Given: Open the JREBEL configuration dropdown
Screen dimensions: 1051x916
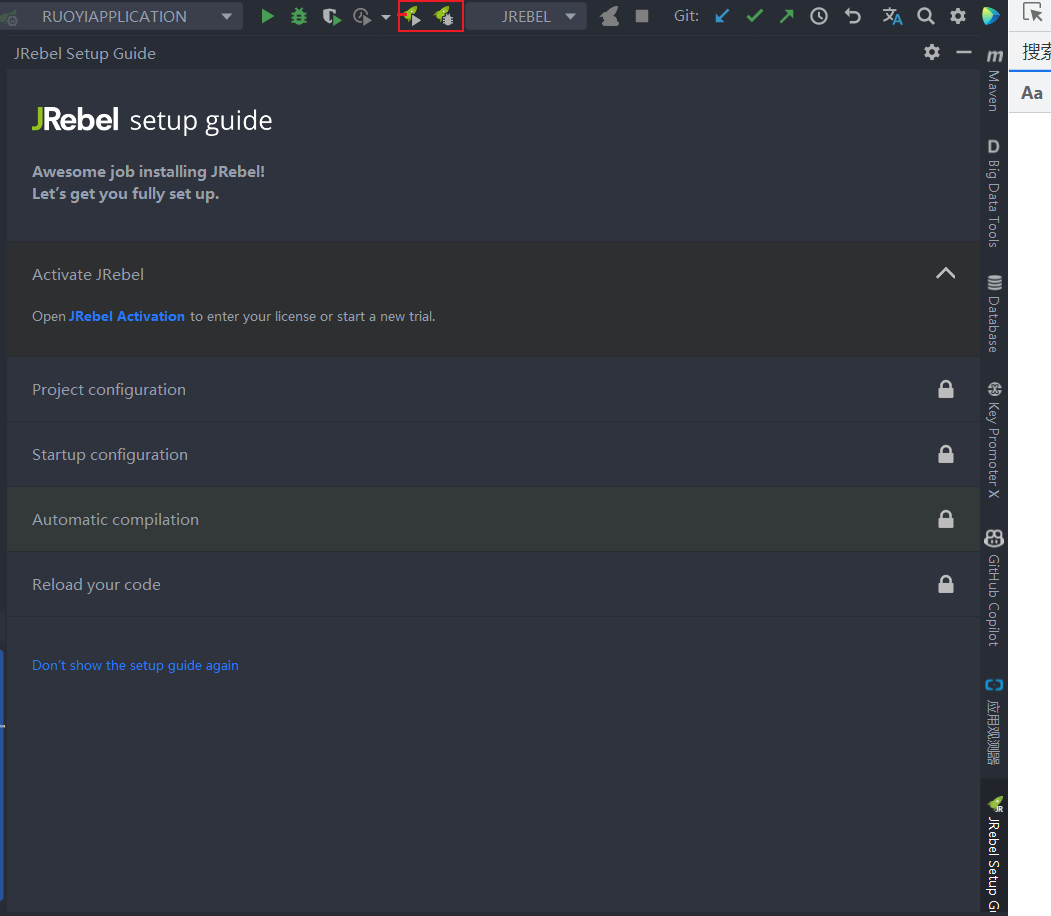Looking at the screenshot, I should tap(526, 16).
